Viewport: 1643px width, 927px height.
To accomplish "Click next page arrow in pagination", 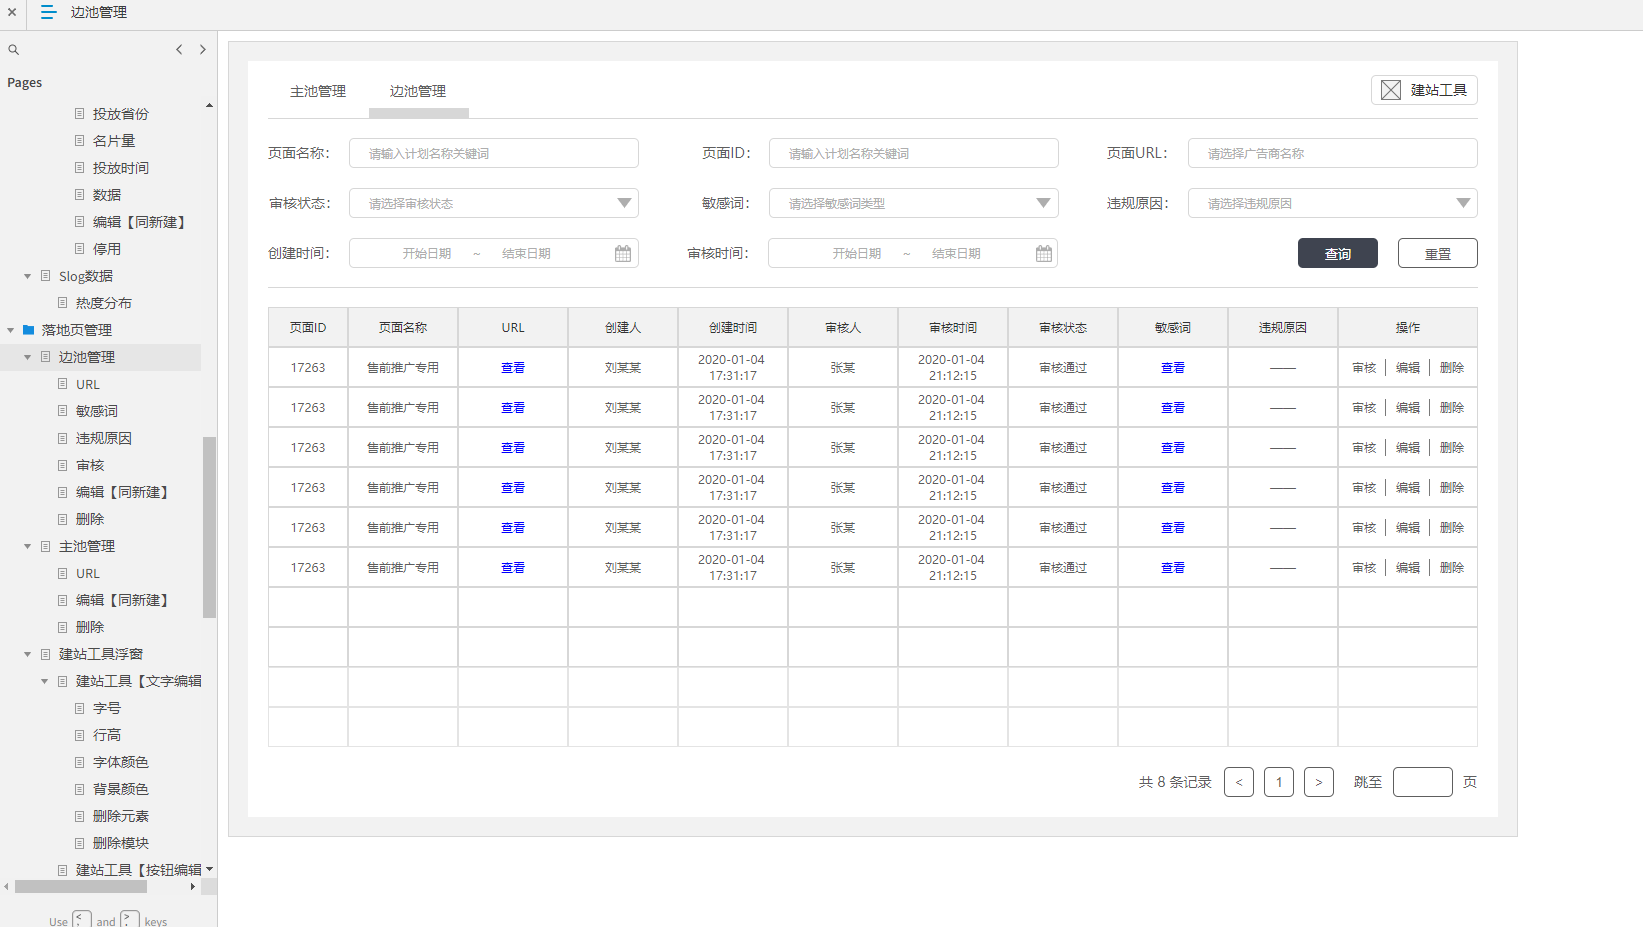I will 1318,782.
